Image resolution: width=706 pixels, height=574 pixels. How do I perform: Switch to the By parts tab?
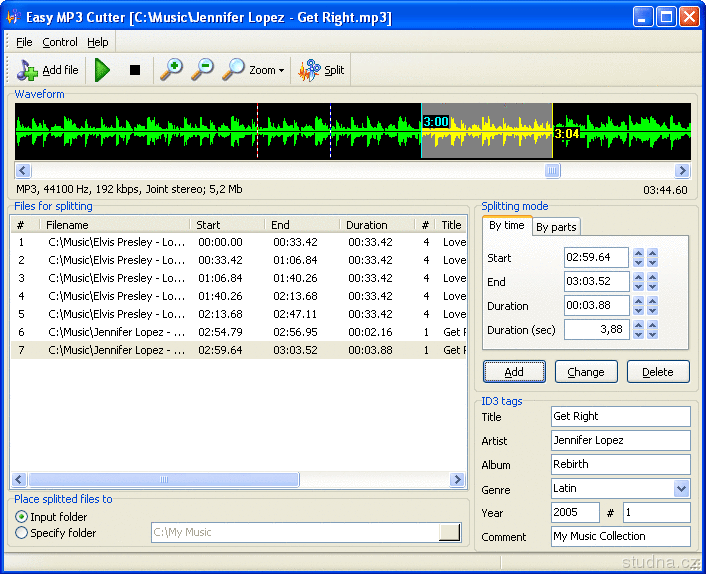point(556,227)
